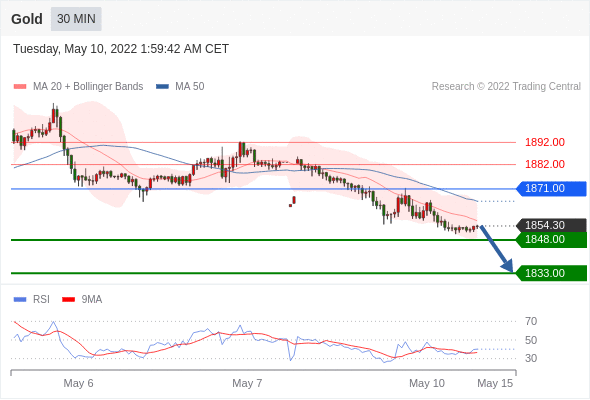This screenshot has height=400, width=590.
Task: Click the May 7 date axis label
Action: tap(247, 383)
